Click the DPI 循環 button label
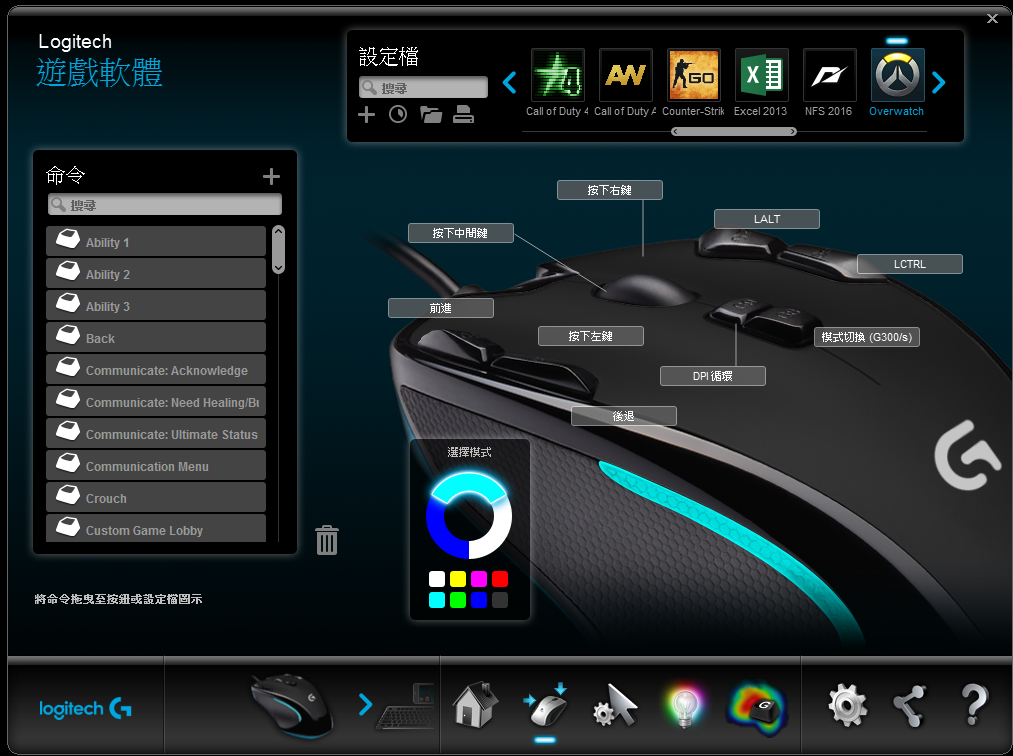The image size is (1013, 756). click(713, 376)
